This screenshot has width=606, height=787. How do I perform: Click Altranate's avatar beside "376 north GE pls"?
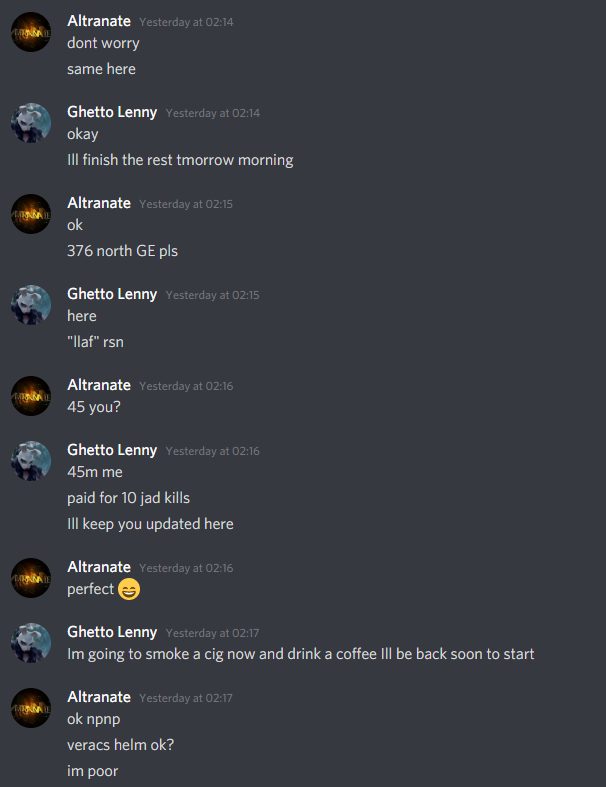point(31,214)
